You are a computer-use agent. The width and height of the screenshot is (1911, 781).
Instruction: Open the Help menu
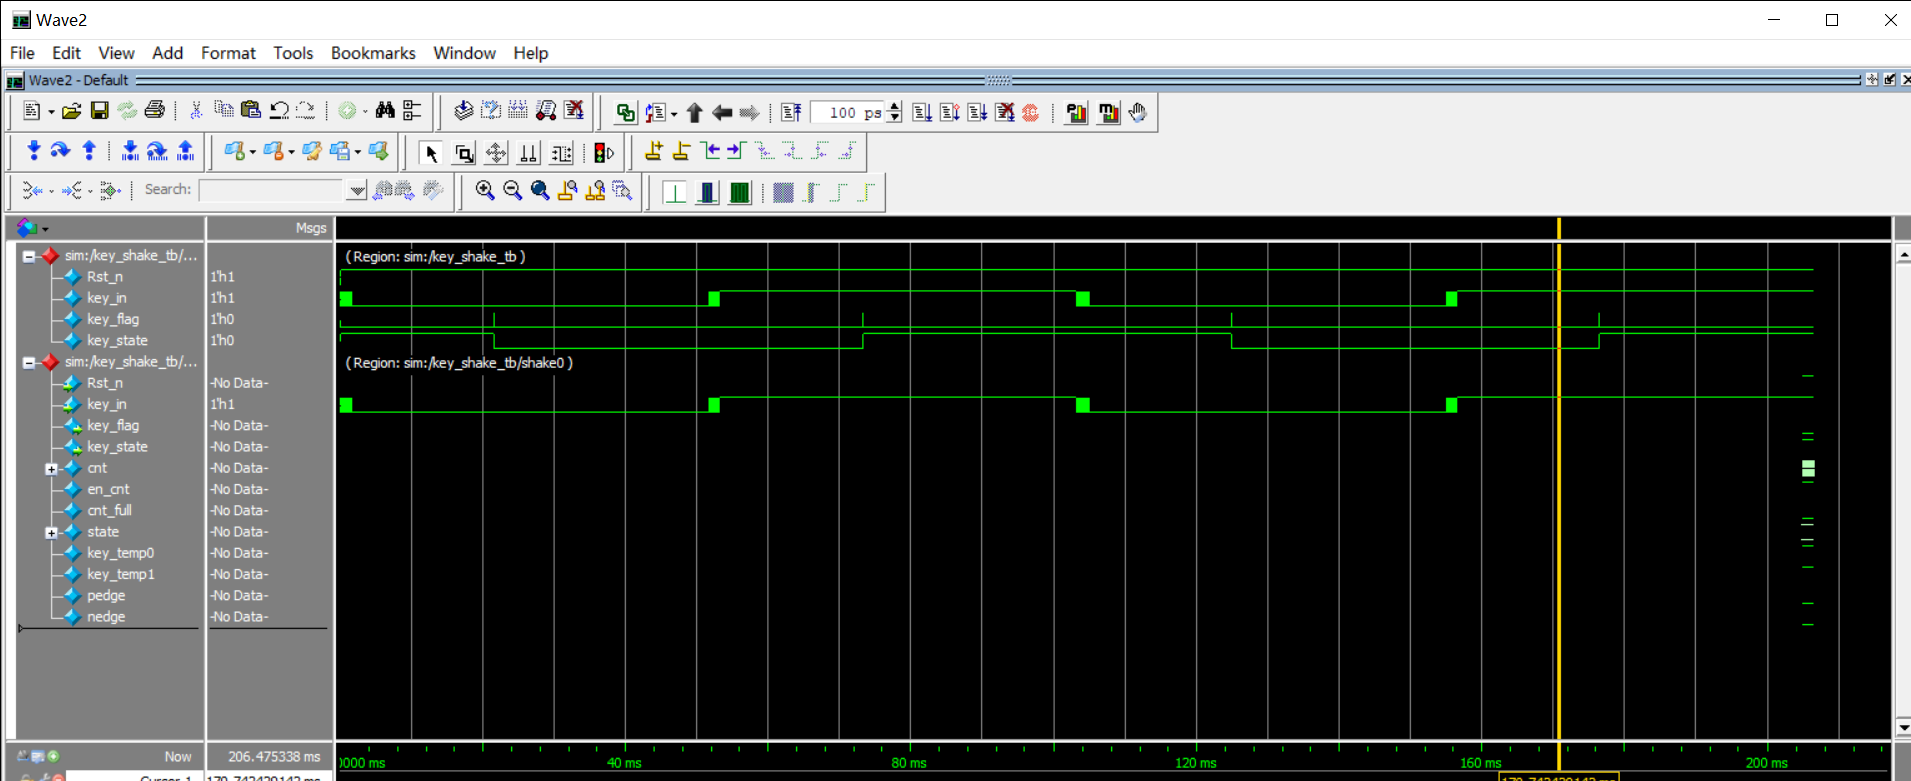coord(531,53)
